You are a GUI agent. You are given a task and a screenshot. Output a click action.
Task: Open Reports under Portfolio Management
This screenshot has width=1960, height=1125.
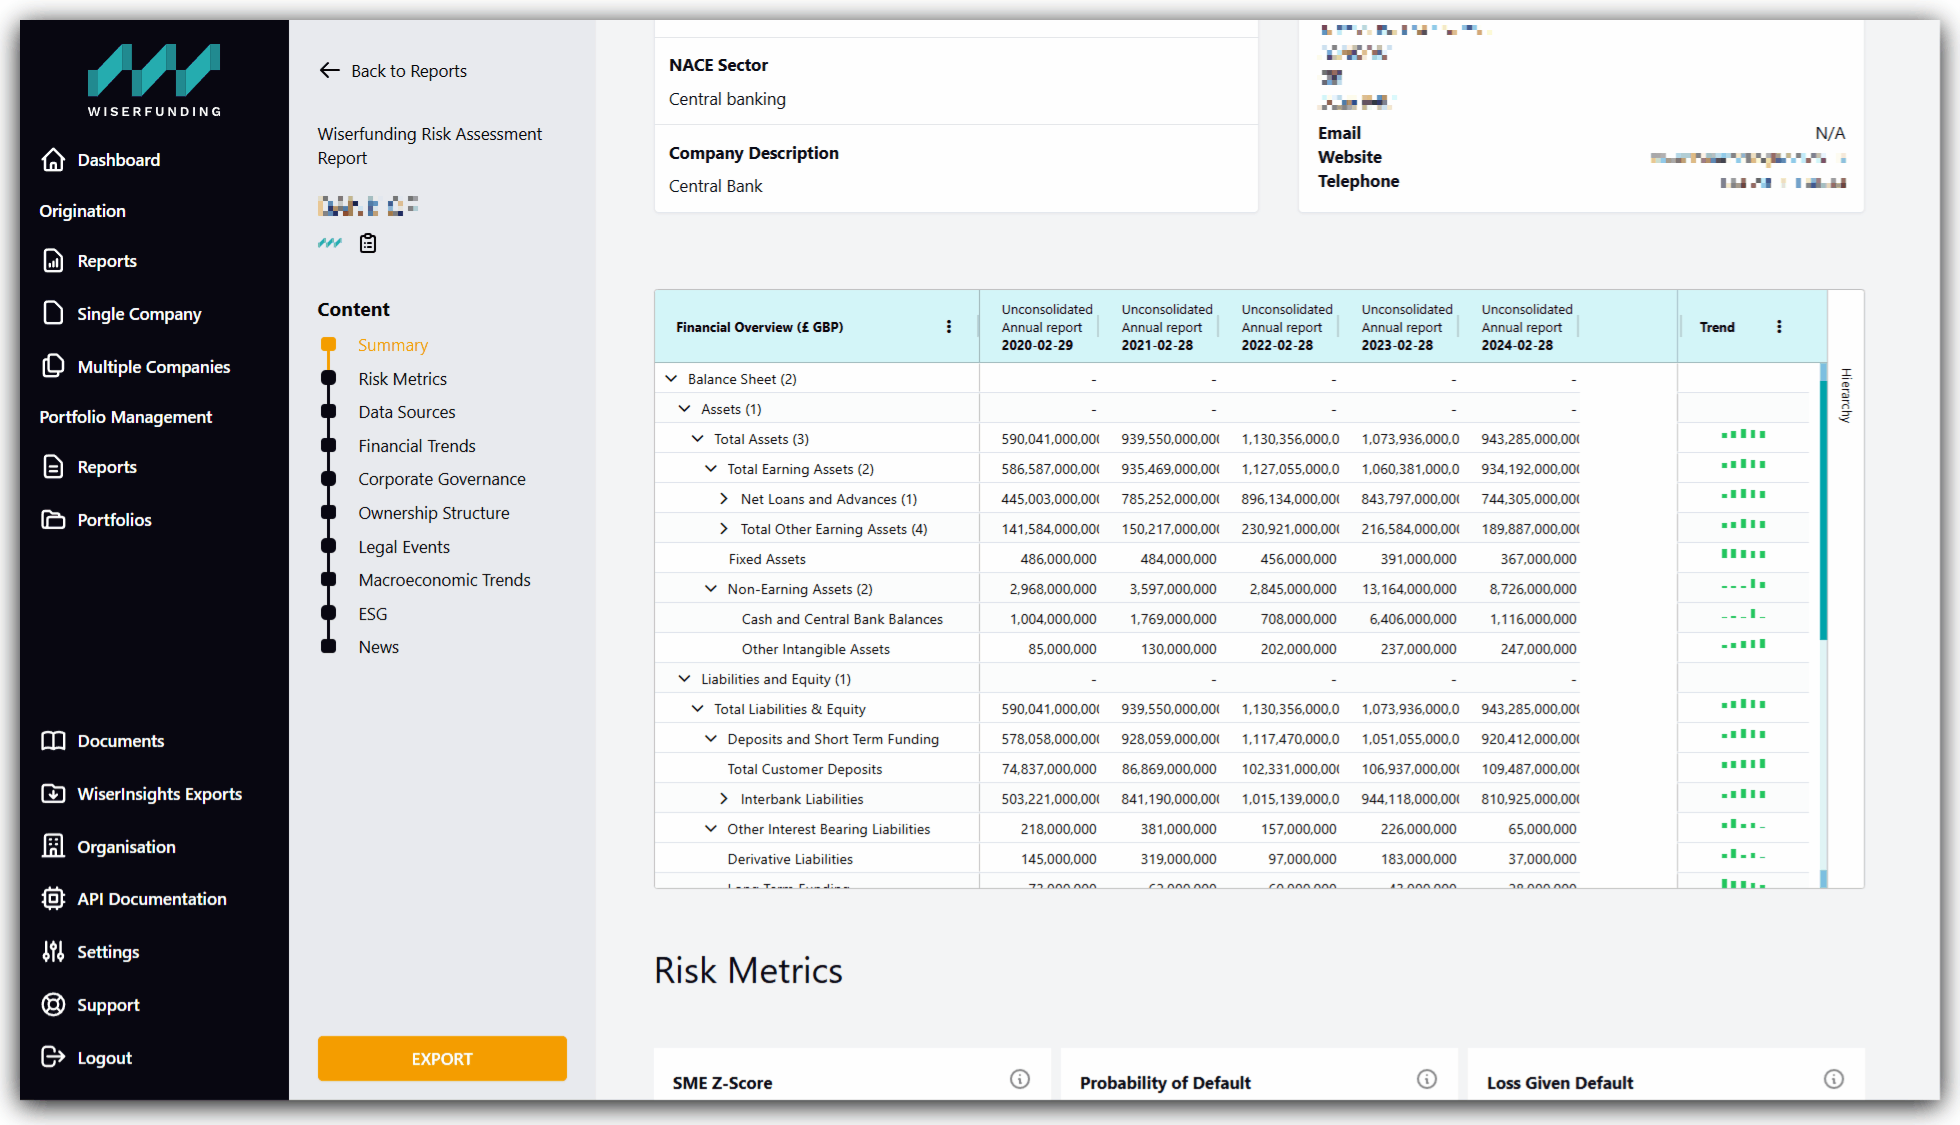tap(89, 467)
